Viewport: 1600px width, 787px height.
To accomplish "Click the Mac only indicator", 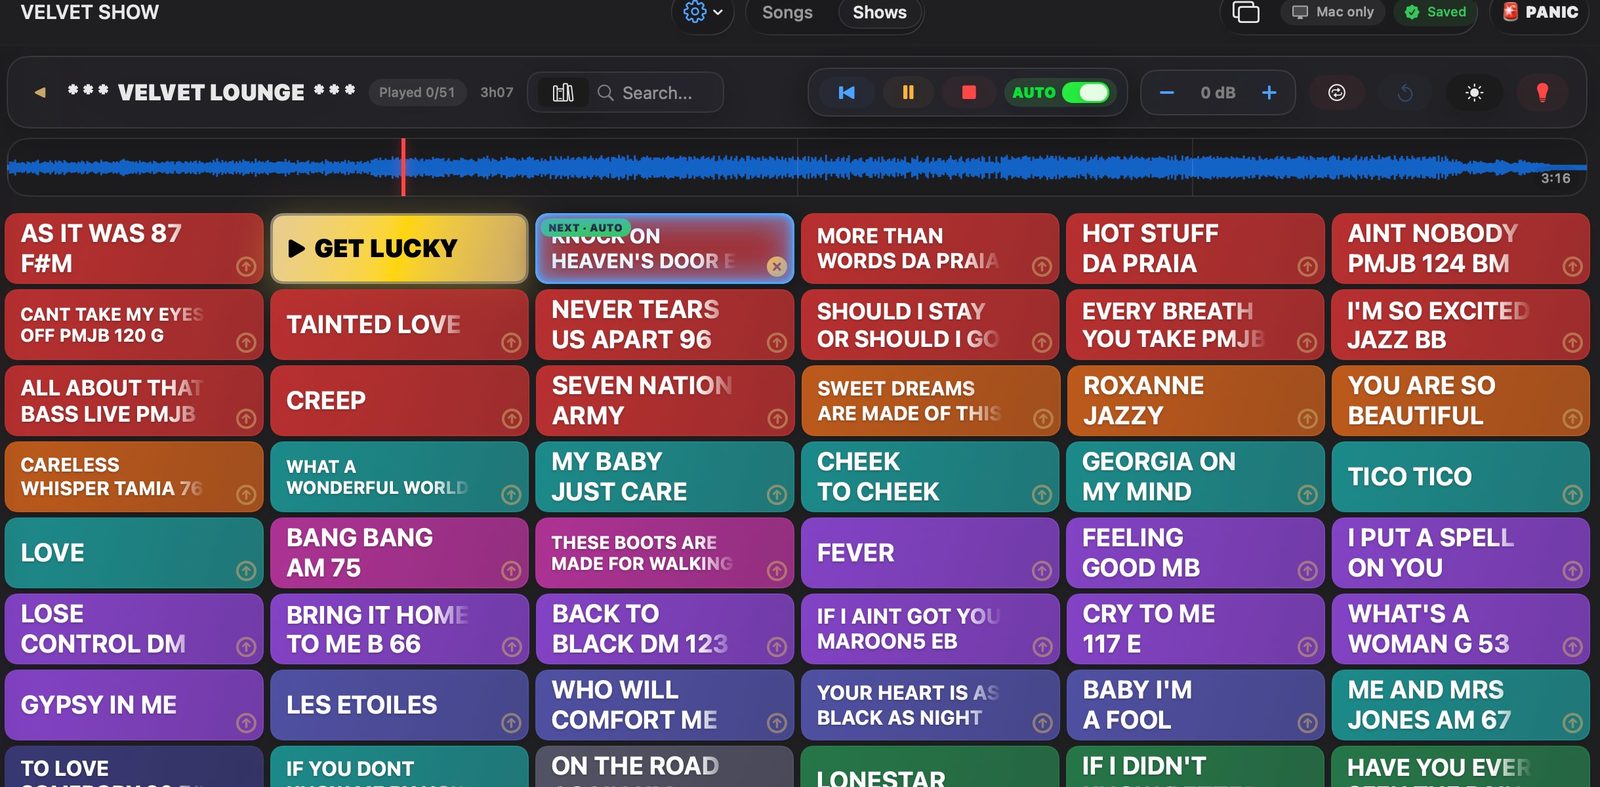I will point(1333,12).
